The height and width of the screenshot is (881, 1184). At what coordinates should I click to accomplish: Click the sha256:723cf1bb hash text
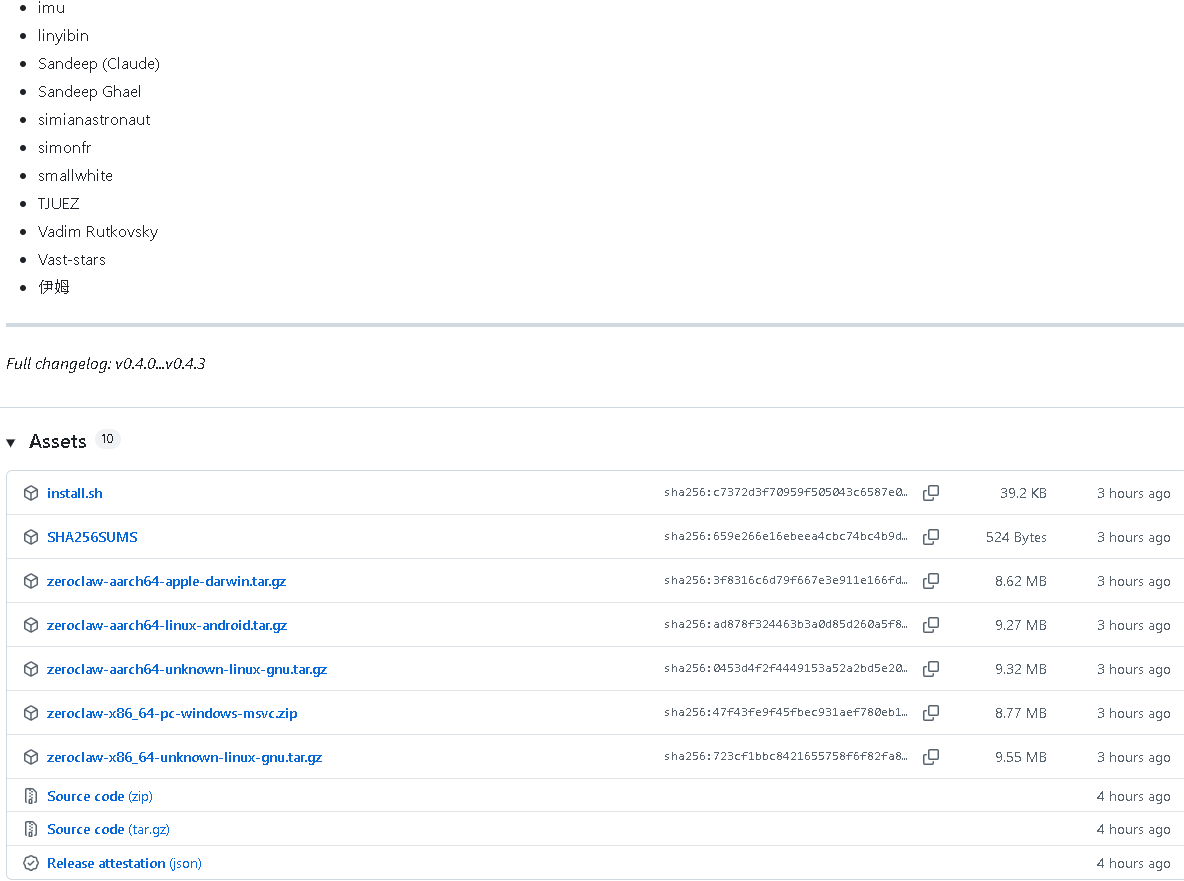pos(785,756)
